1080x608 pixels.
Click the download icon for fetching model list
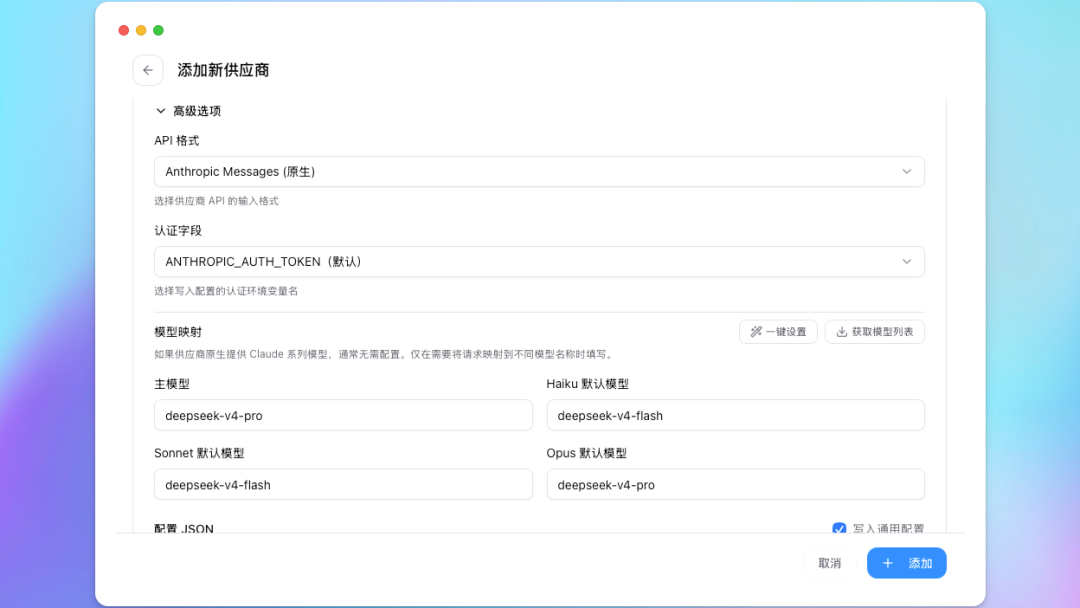point(842,332)
